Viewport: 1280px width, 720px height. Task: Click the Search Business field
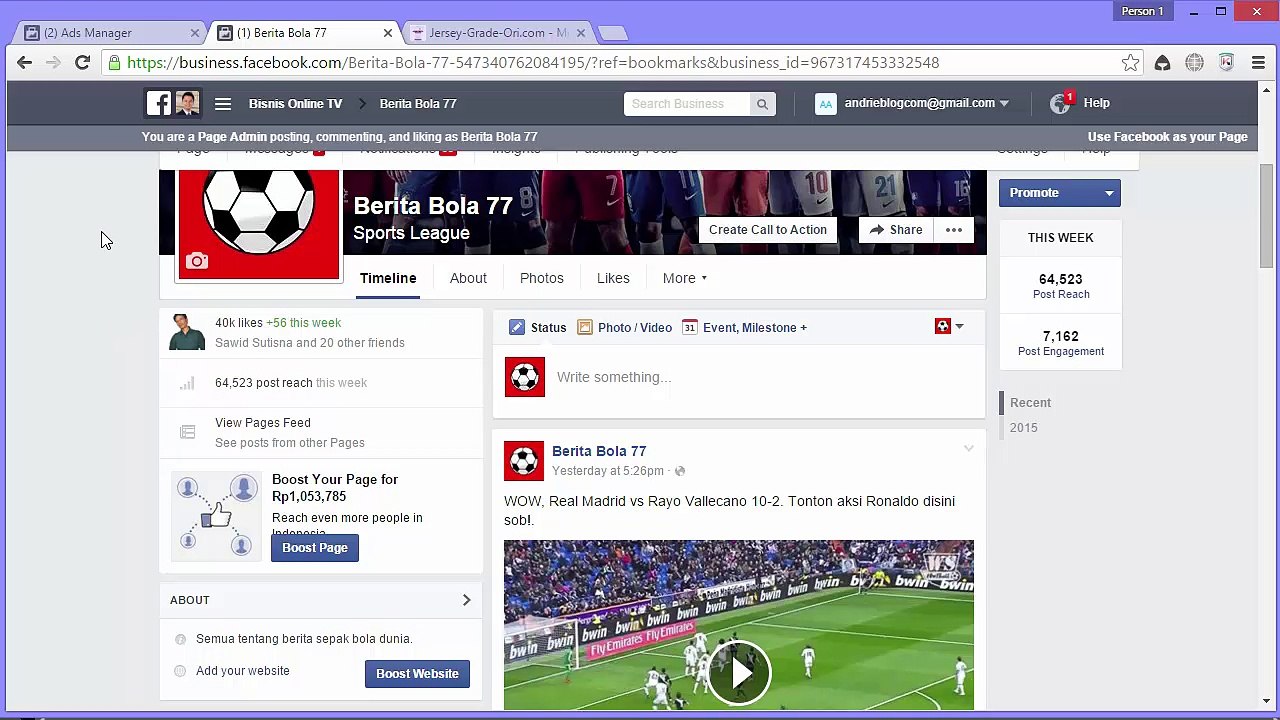tap(687, 103)
